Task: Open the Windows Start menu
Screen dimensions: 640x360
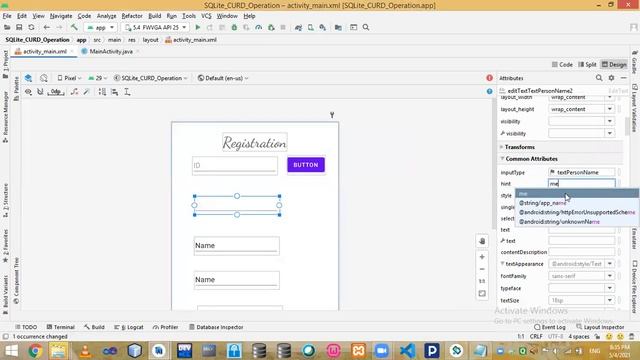Action: (11, 351)
